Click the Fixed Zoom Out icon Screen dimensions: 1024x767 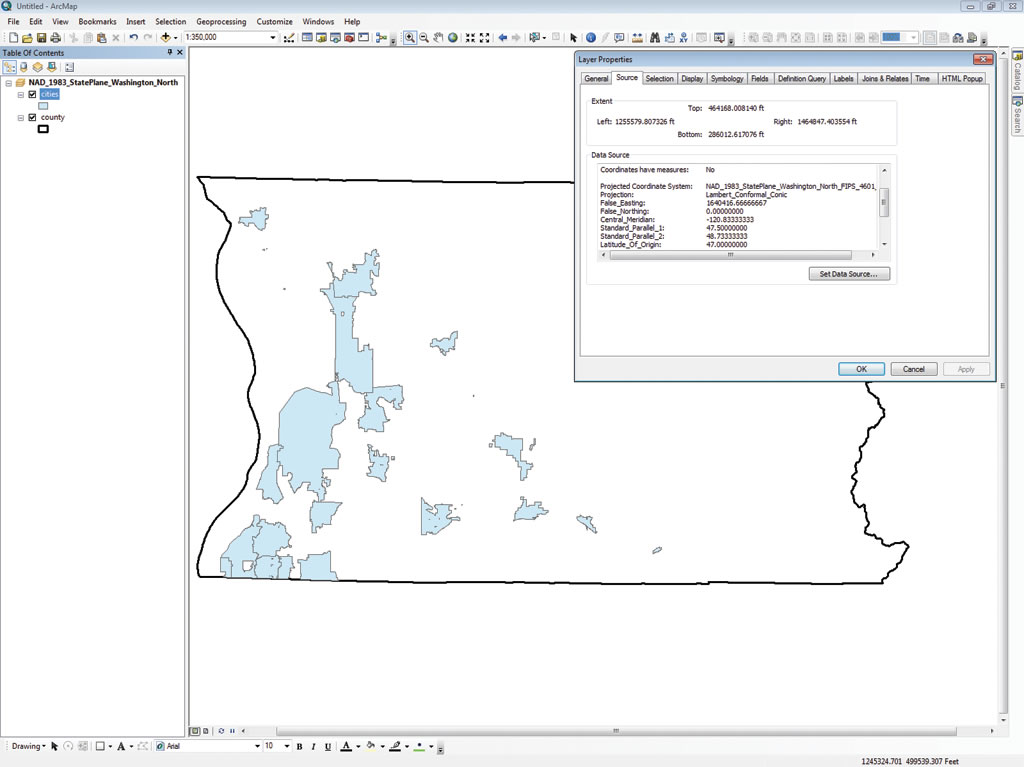(x=485, y=38)
